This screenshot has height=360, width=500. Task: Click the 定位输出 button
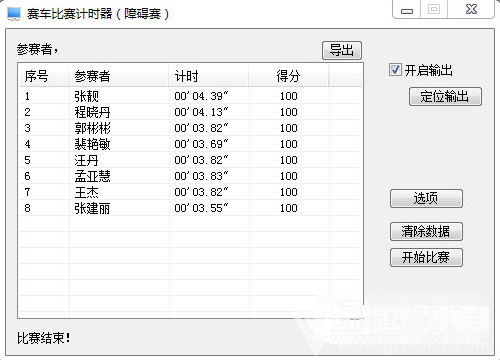(445, 97)
